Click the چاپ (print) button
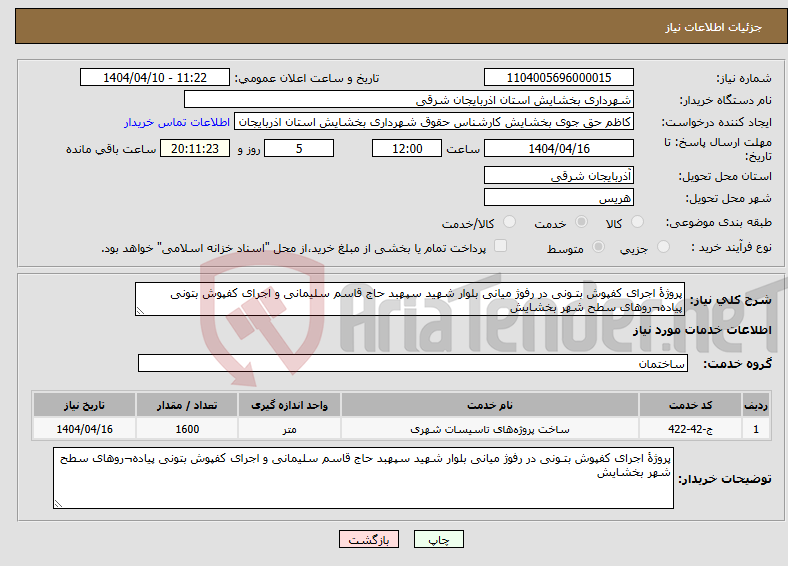 tap(438, 539)
